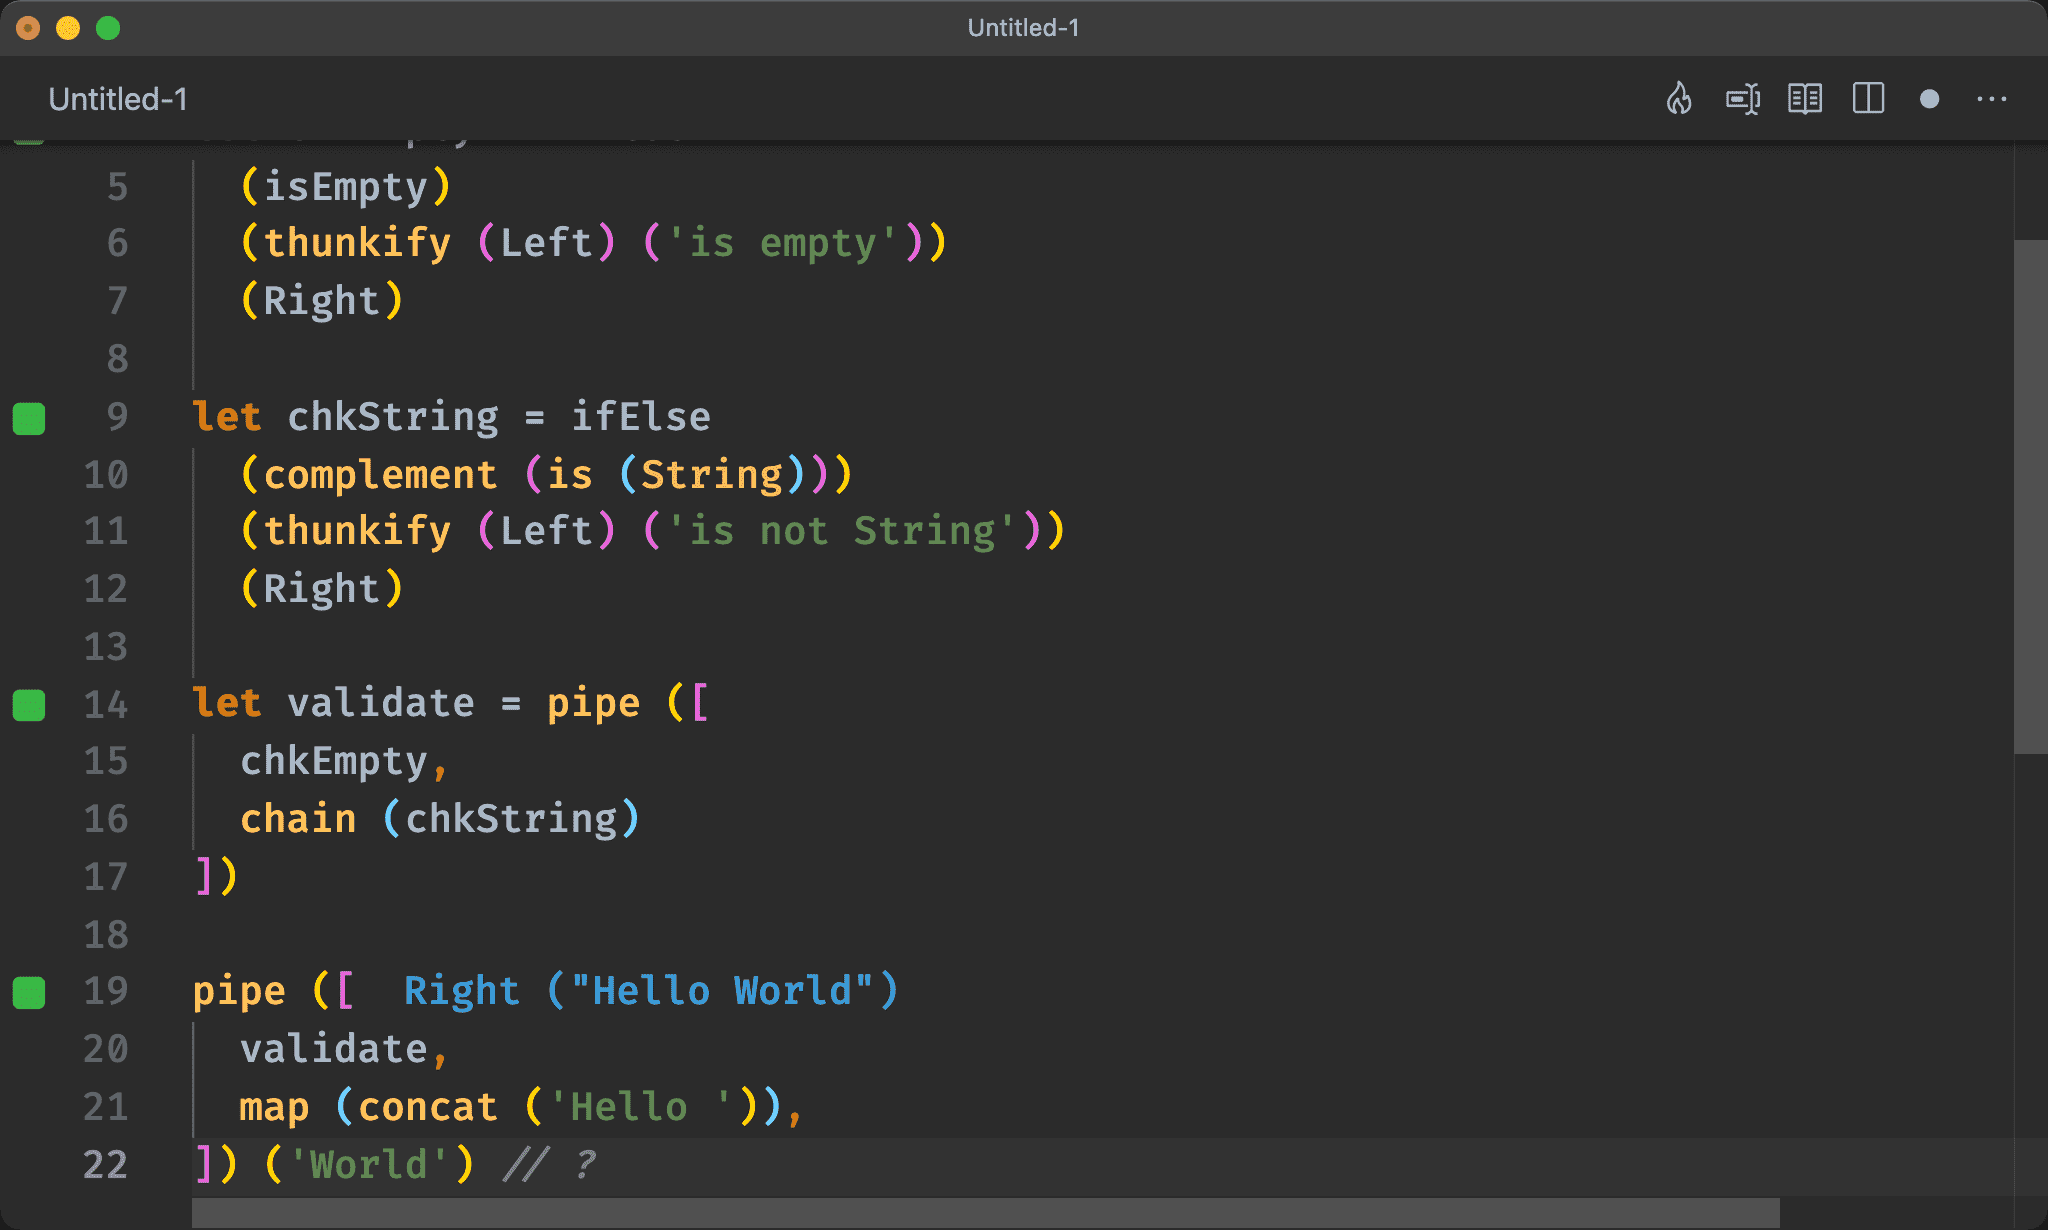Image resolution: width=2048 pixels, height=1230 pixels.
Task: Click 'validate' variable on line 14
Action: tap(381, 703)
